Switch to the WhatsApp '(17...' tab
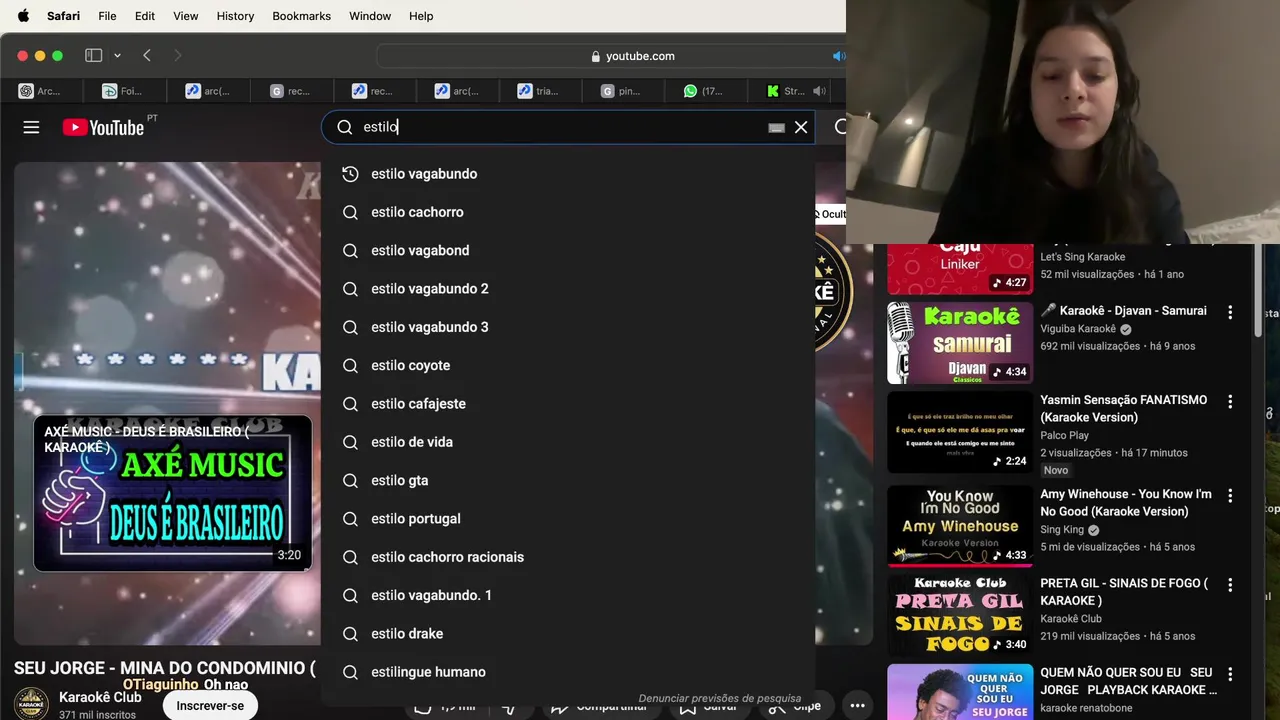1280x720 pixels. (703, 91)
